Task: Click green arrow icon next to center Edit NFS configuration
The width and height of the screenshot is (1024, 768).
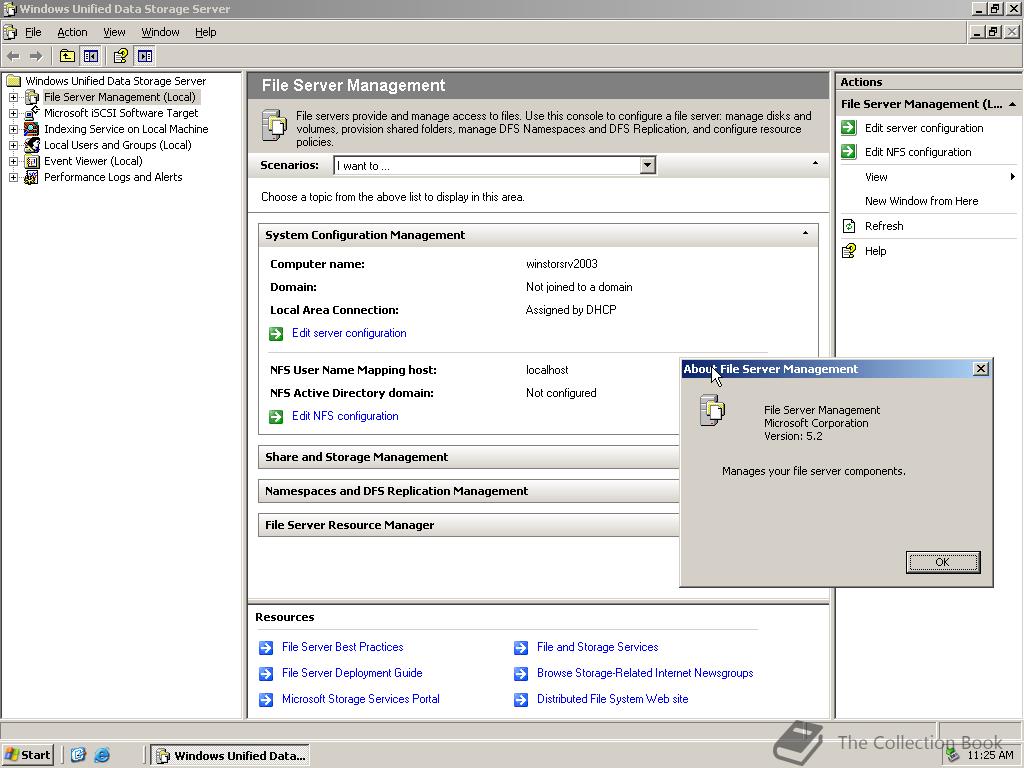Action: [276, 417]
